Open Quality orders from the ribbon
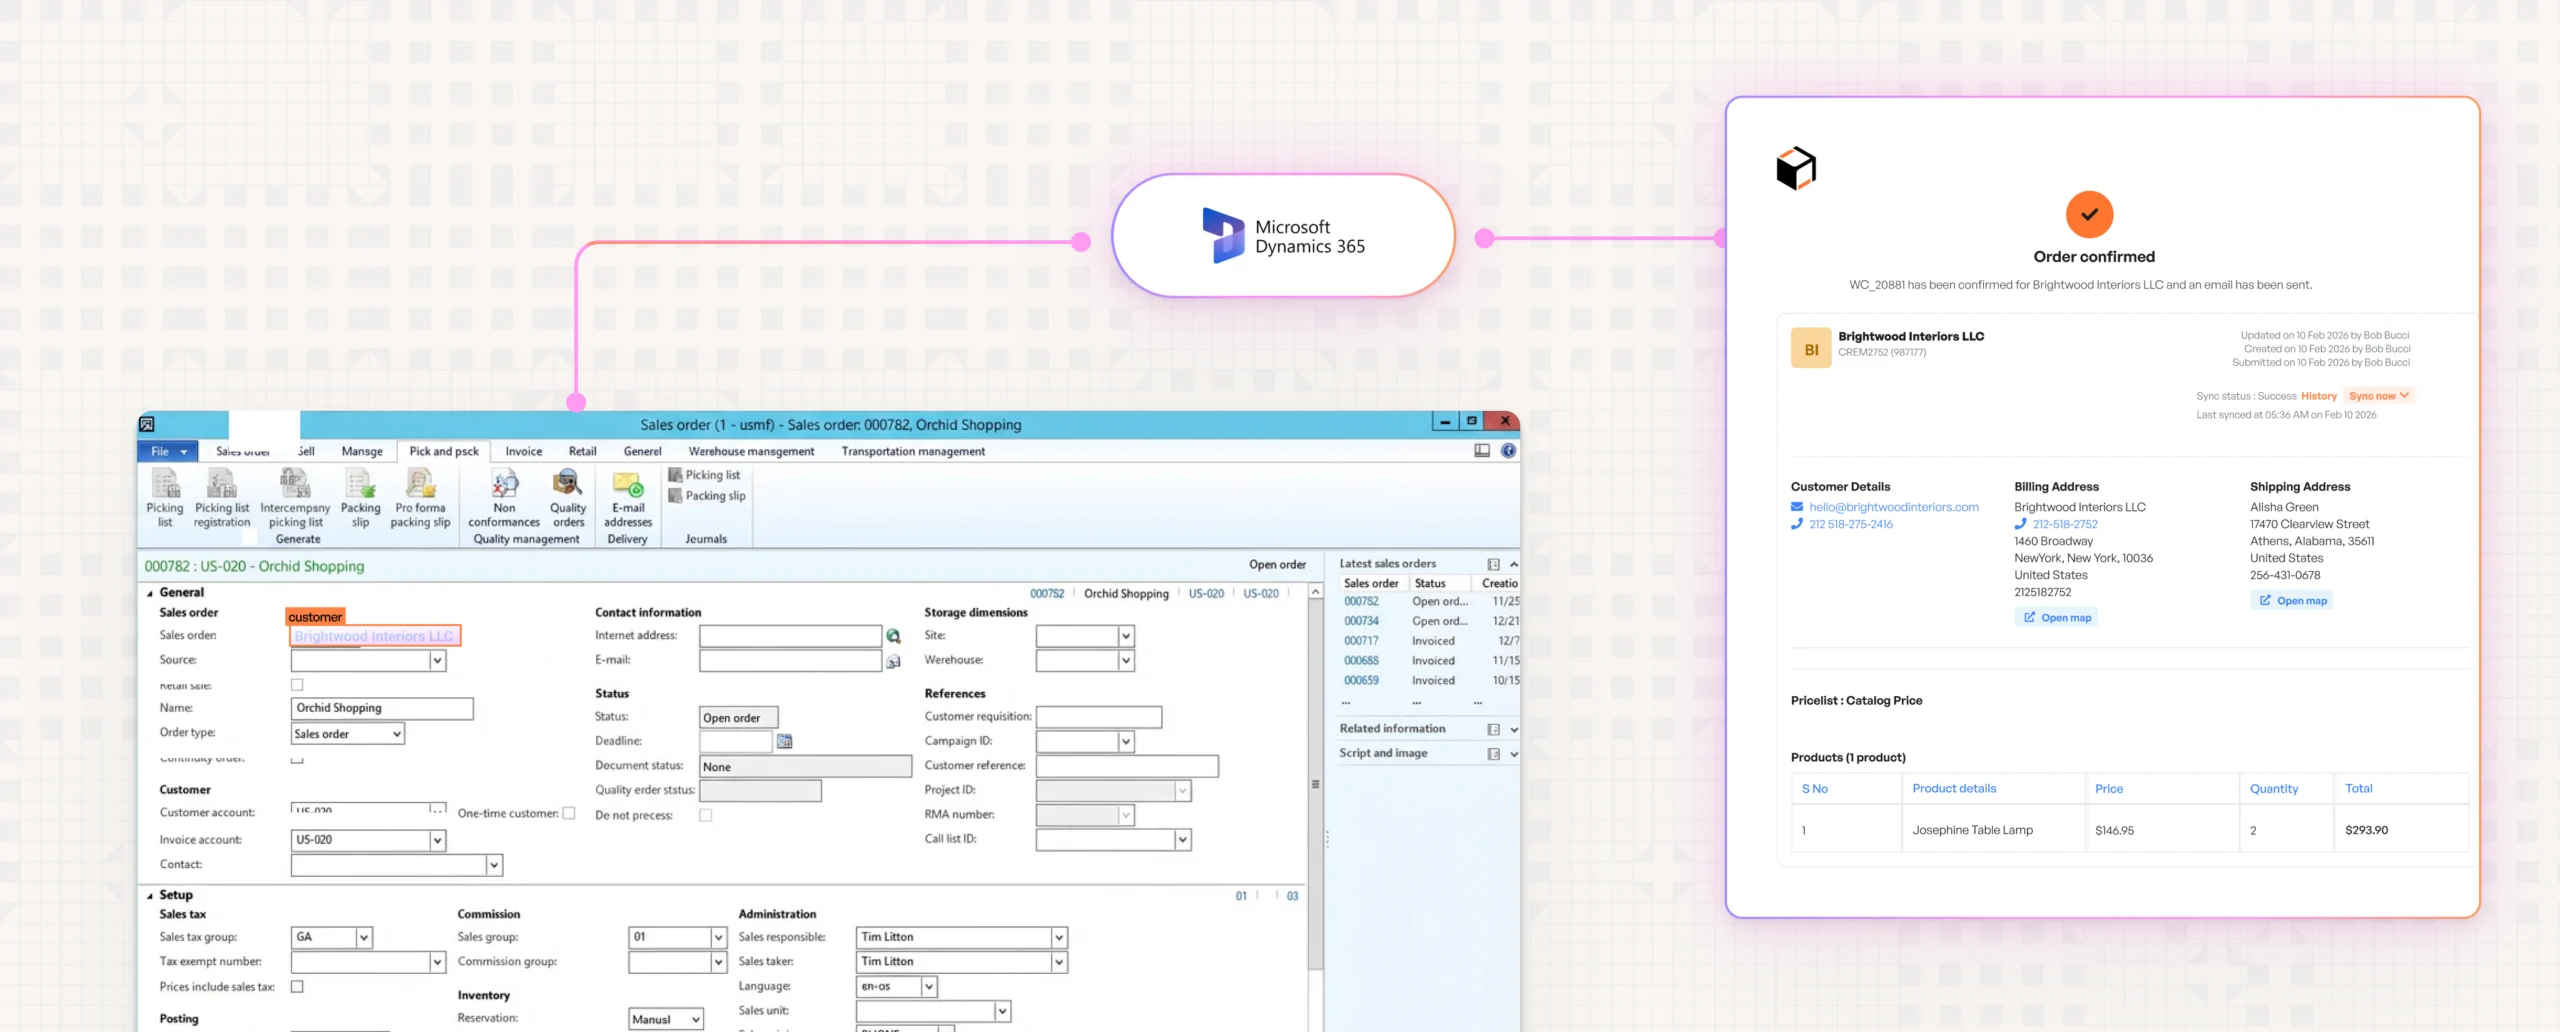This screenshot has width=2560, height=1032. coord(568,497)
